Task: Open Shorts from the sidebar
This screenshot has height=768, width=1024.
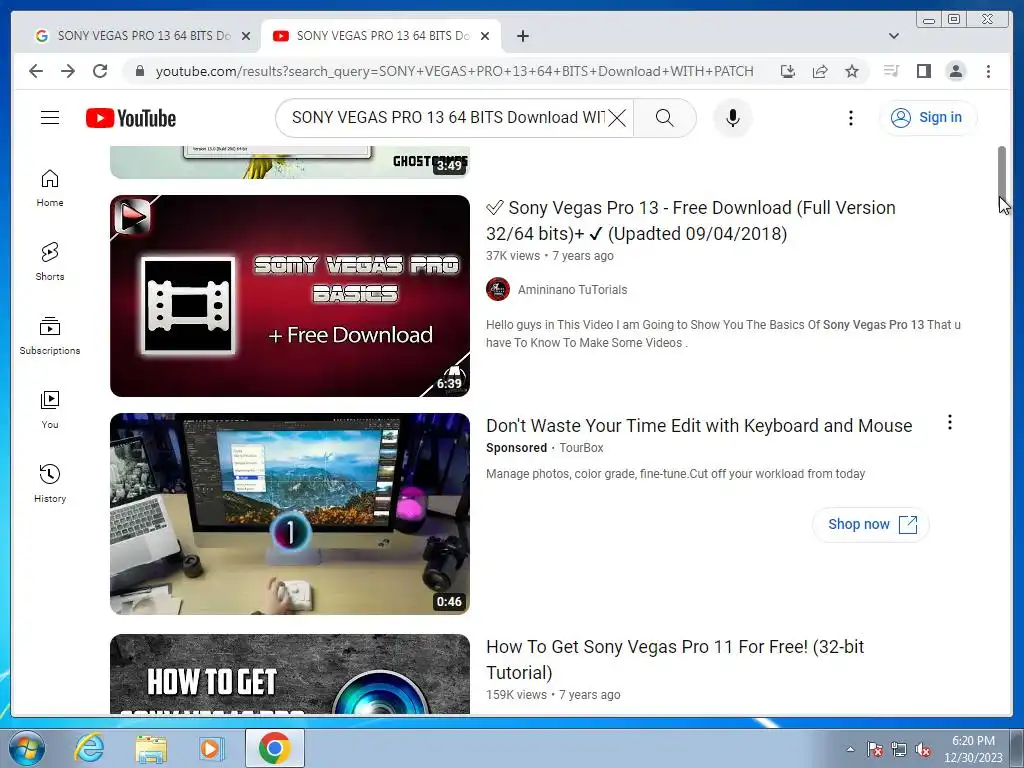Action: [x=50, y=261]
